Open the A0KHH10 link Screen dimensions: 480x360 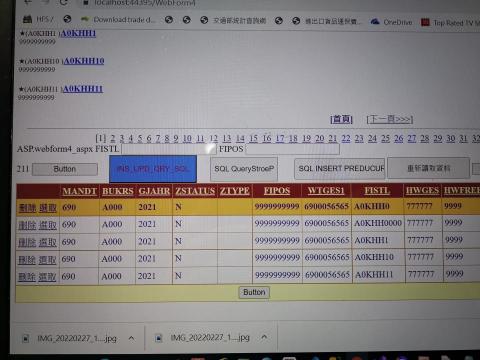[x=84, y=61]
